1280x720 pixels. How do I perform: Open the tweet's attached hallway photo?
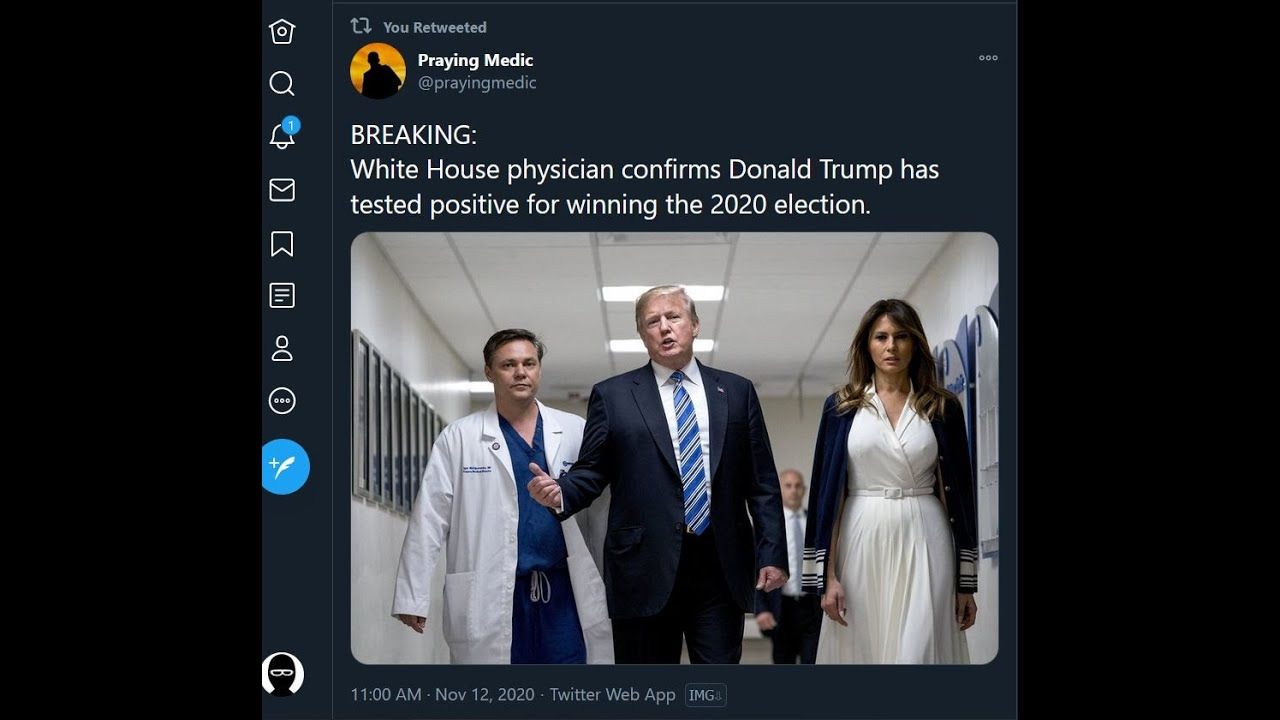tap(674, 448)
